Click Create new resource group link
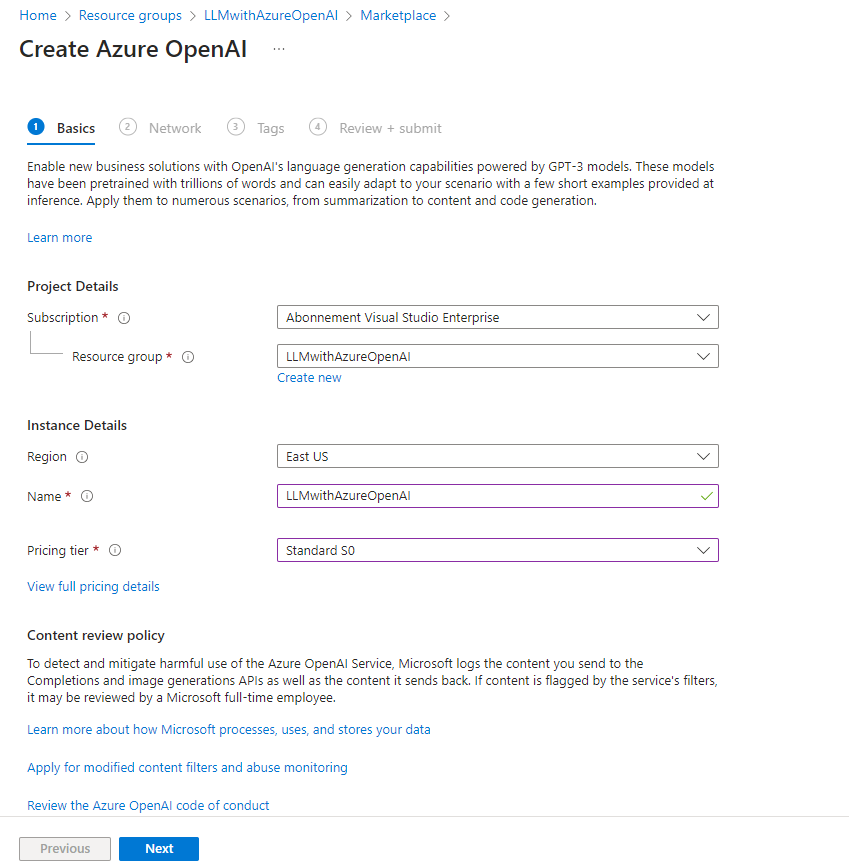The image size is (849, 863). click(309, 378)
